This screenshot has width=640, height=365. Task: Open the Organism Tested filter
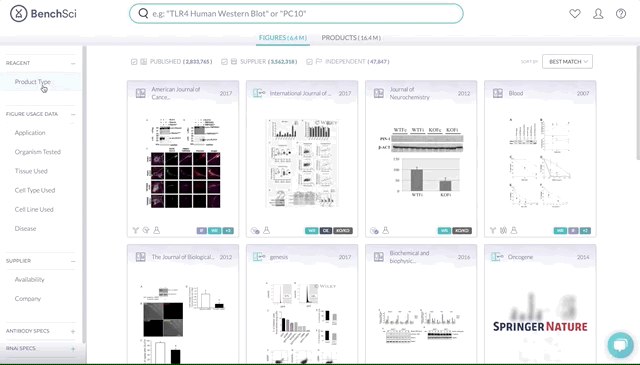(x=38, y=152)
